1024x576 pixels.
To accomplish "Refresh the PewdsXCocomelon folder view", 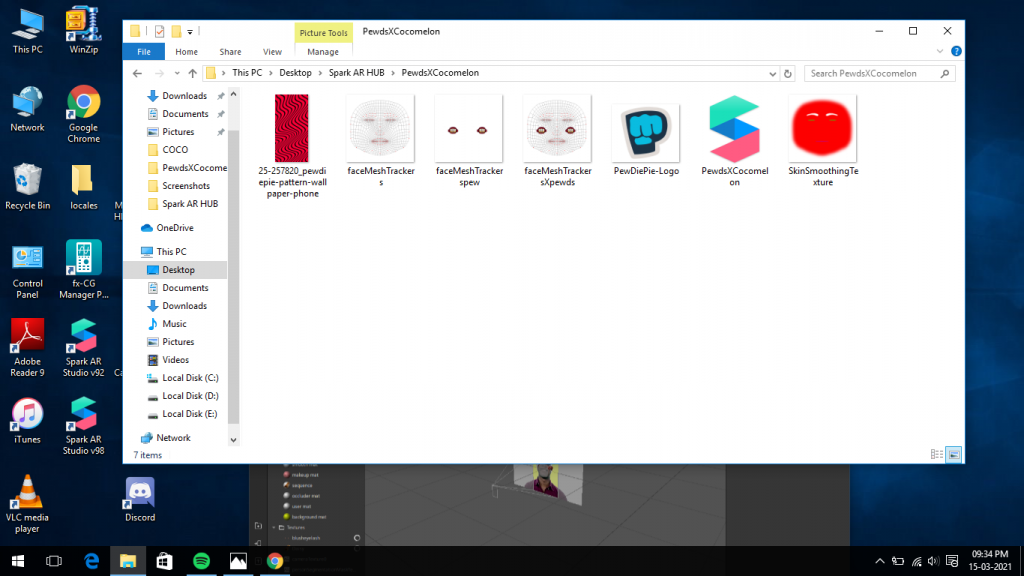I will pyautogui.click(x=788, y=73).
